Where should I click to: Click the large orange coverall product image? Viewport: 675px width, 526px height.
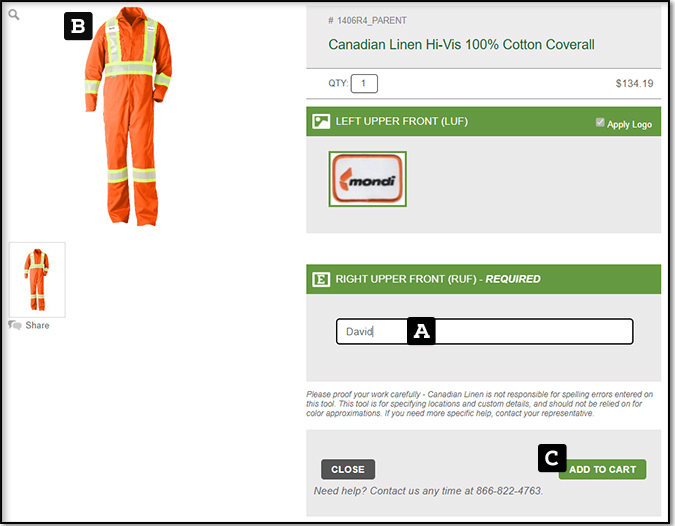click(128, 115)
